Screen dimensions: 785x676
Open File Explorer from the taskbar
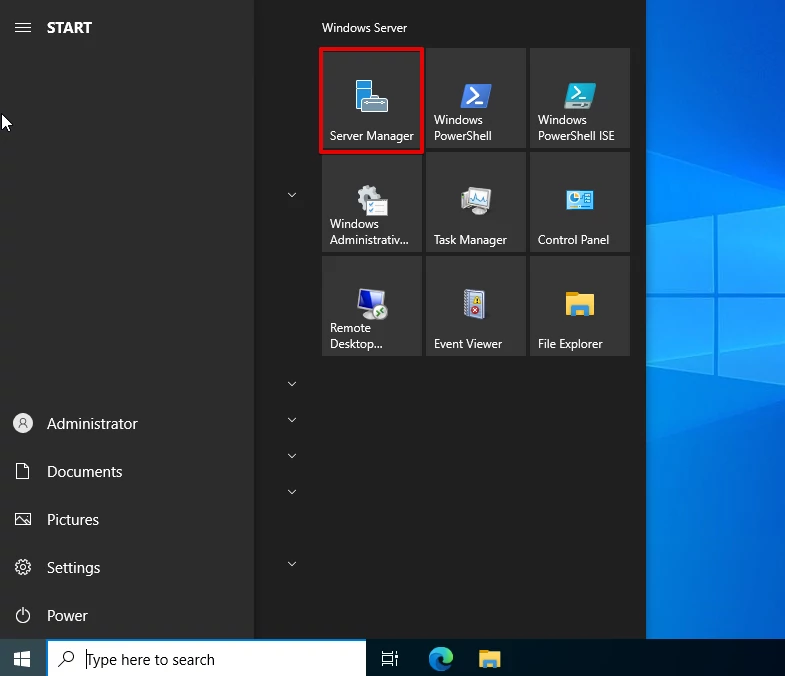pos(490,658)
